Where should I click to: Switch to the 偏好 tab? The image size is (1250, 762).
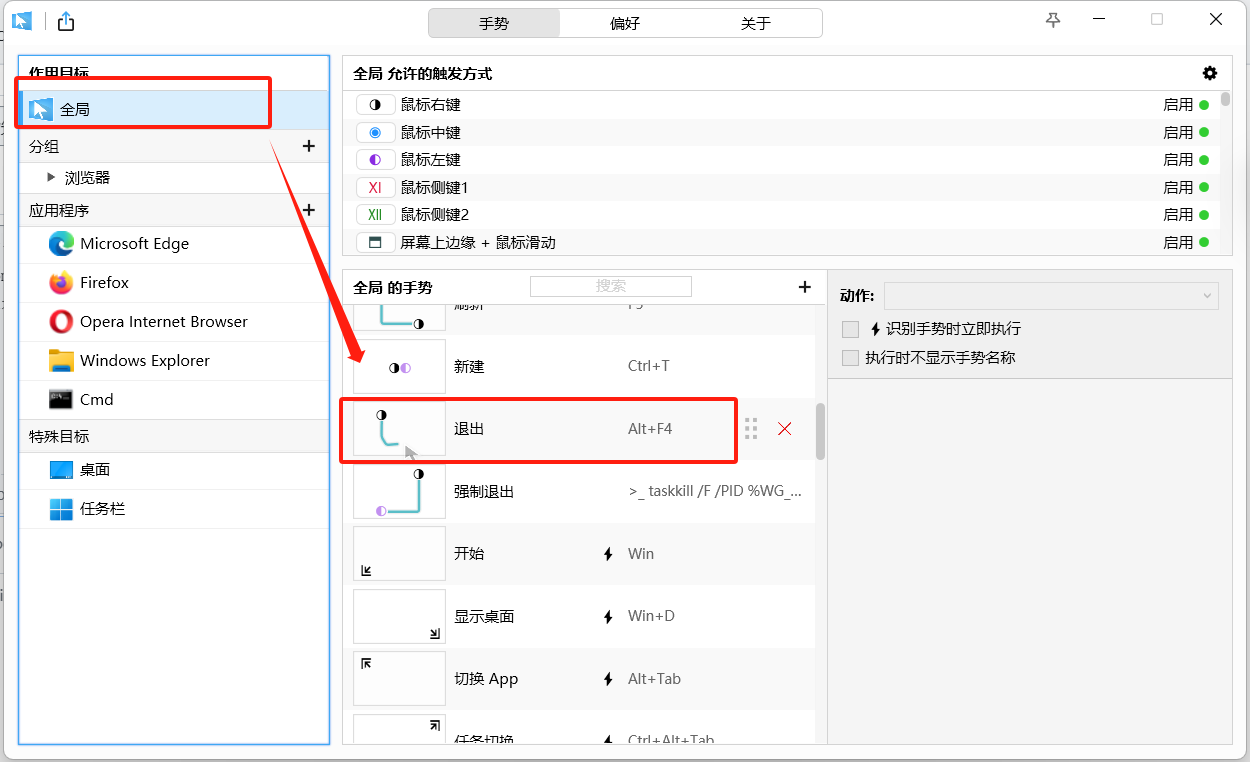tap(625, 22)
